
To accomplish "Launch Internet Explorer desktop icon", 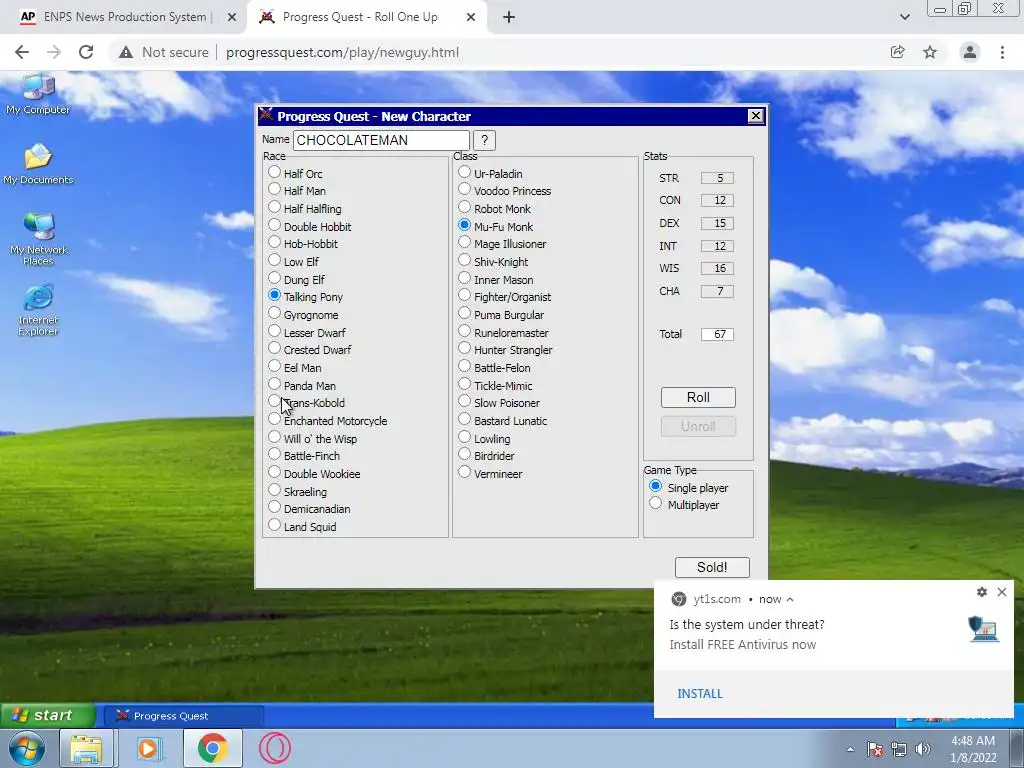I will 38,310.
